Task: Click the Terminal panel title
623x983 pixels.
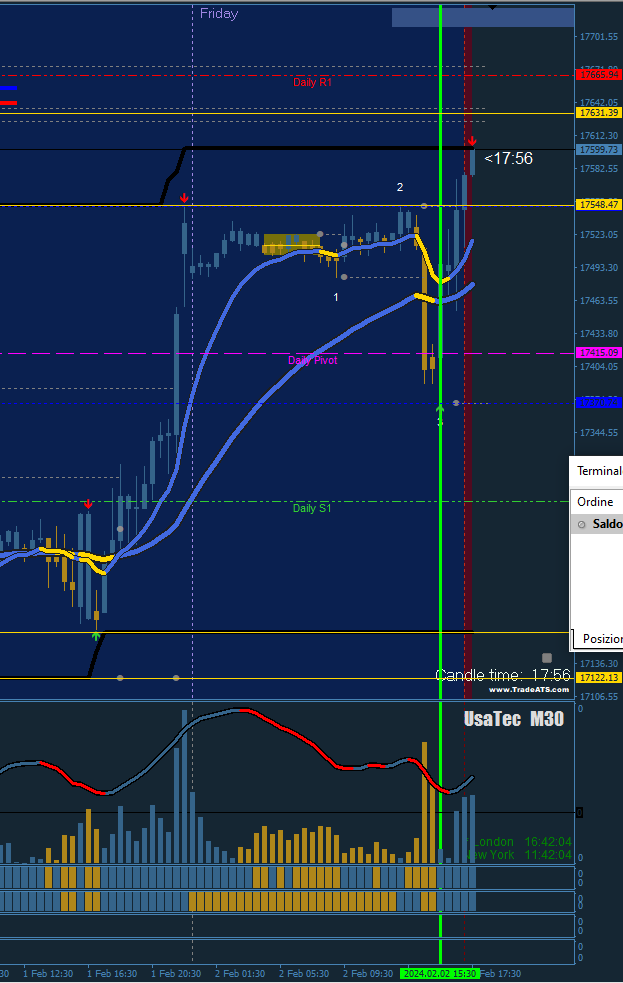Action: point(600,471)
